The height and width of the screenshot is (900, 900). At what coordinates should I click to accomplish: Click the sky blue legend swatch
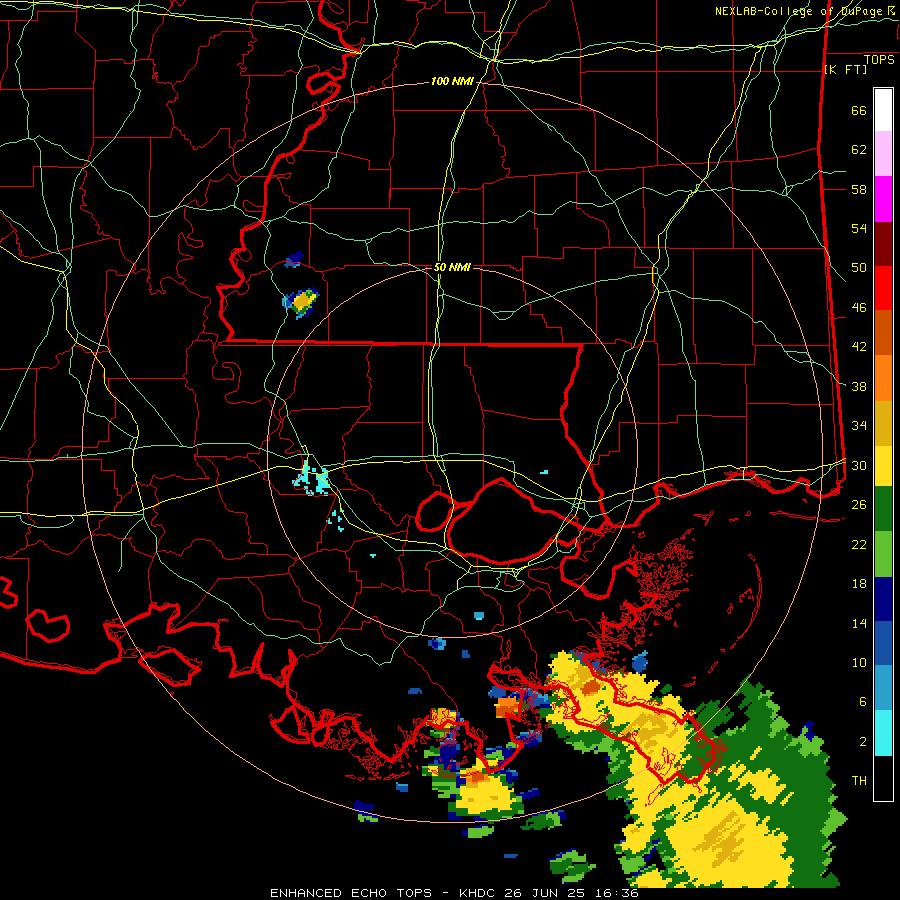coord(883,688)
